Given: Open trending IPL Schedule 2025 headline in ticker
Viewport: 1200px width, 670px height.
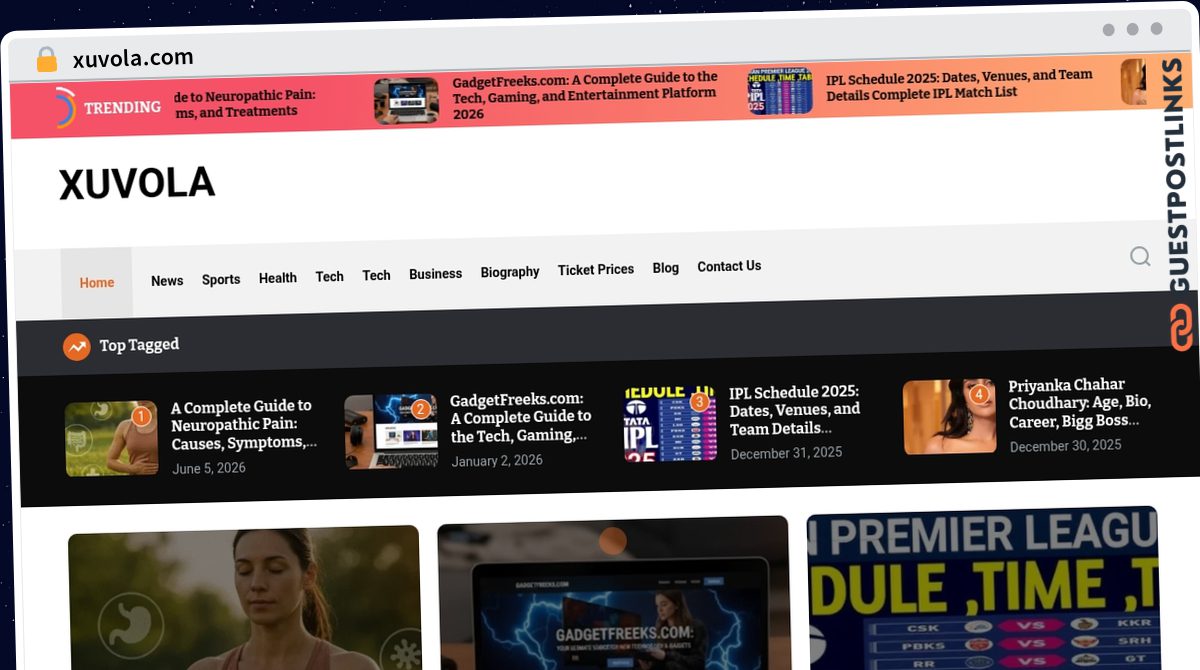Looking at the screenshot, I should (959, 84).
